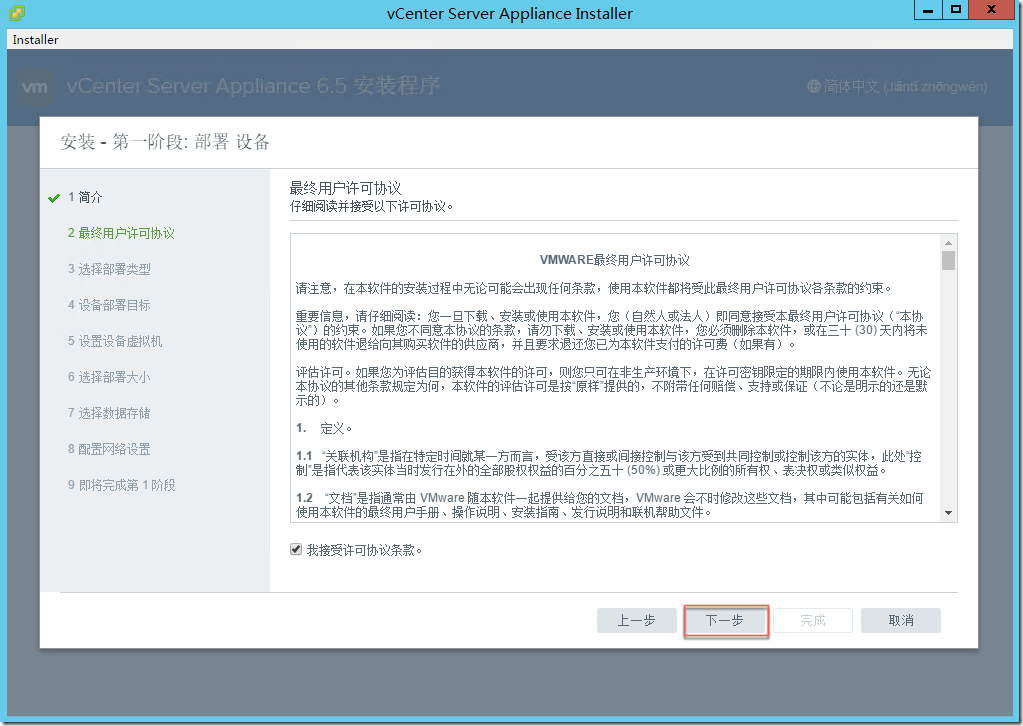Open the language globe selector 简体中文
Image resolution: width=1023 pixels, height=726 pixels.
[x=897, y=86]
